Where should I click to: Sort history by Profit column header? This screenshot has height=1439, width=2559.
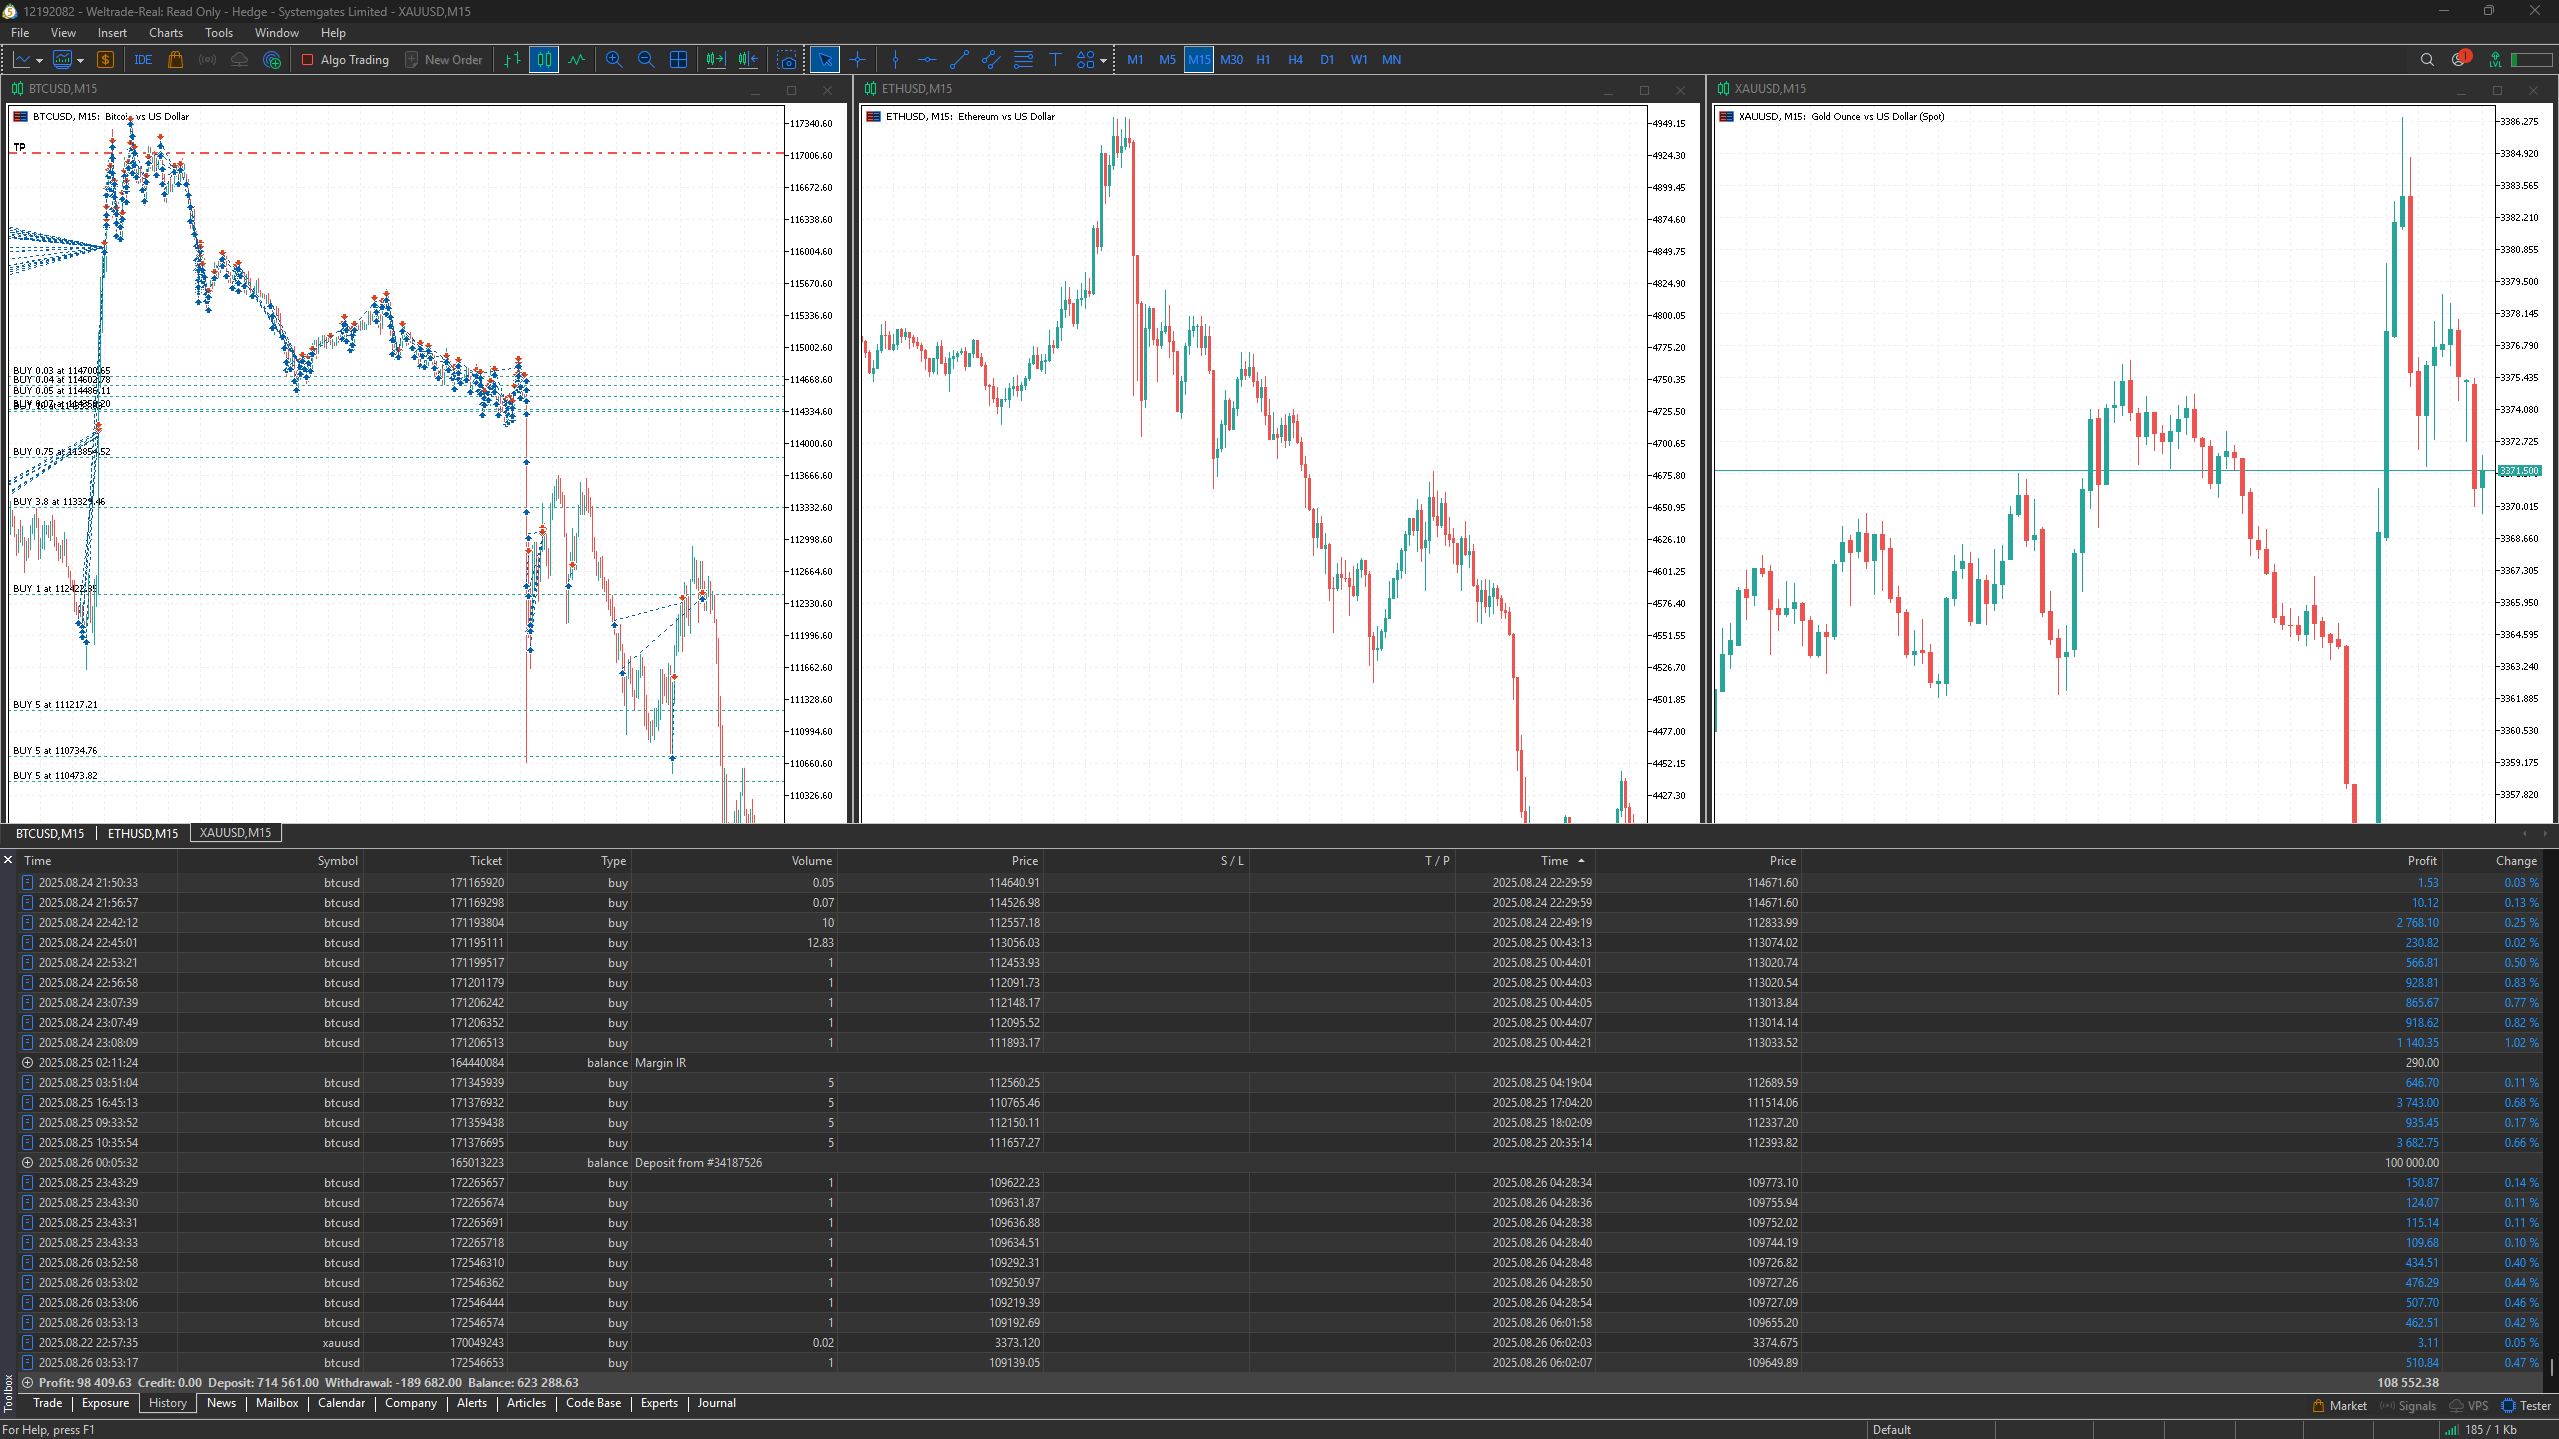[x=2421, y=861]
